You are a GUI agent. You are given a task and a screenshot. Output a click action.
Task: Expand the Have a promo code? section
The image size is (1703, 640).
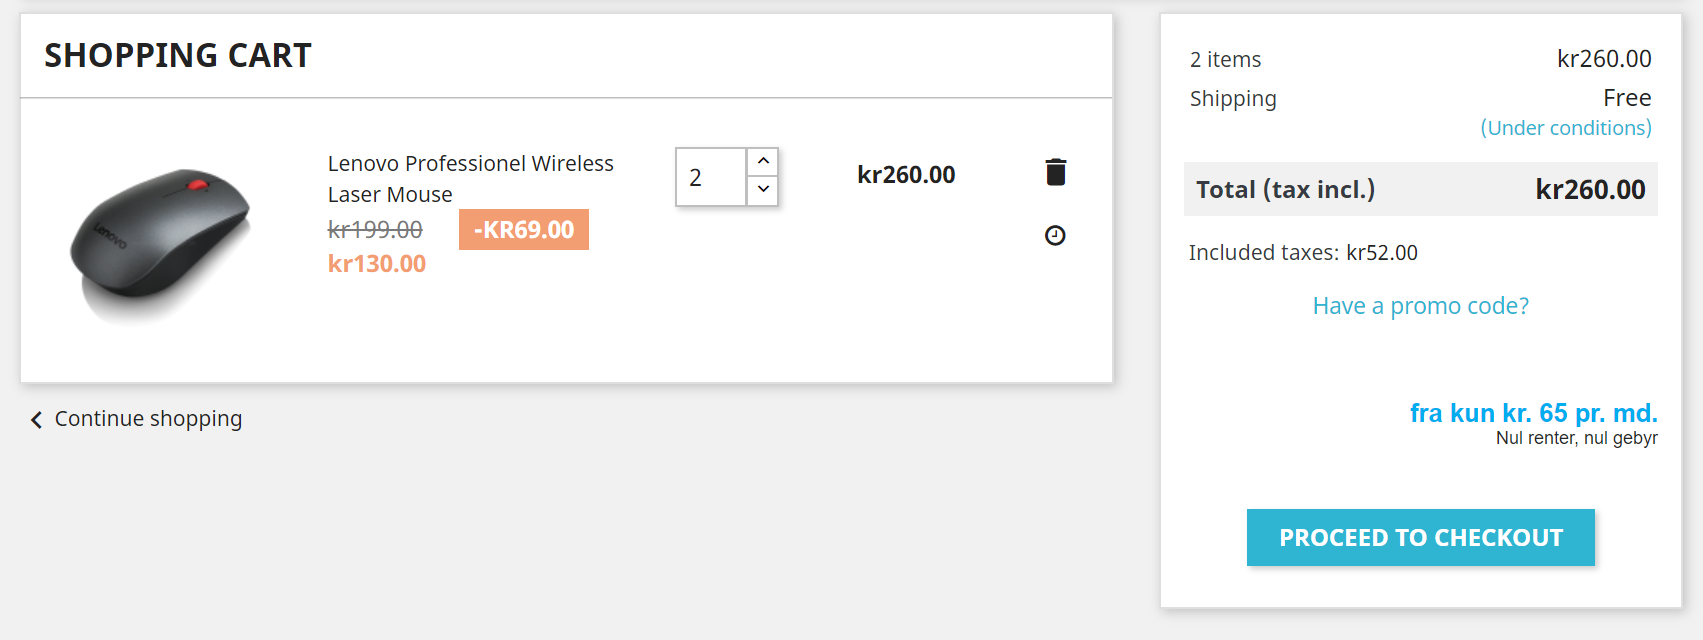[x=1420, y=306]
